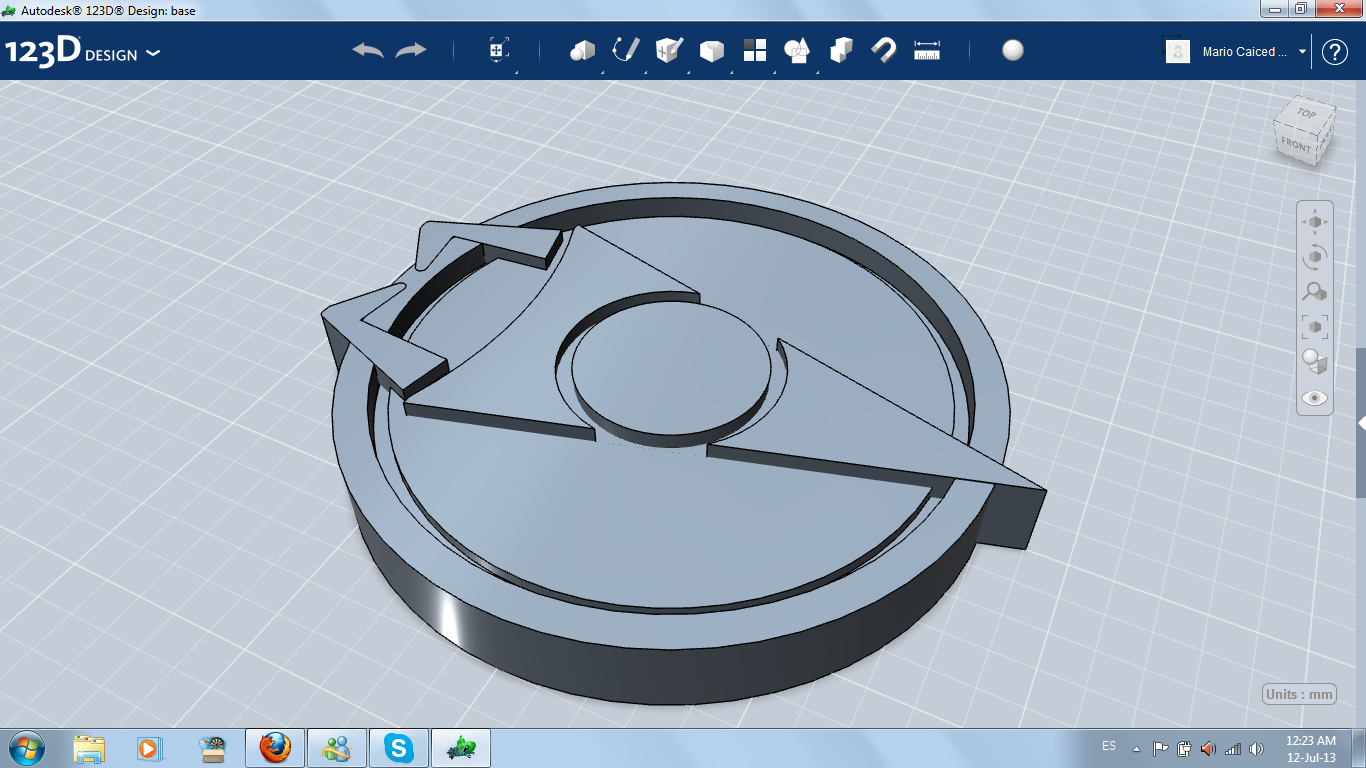
Task: Open Firefox from the taskbar
Action: pos(275,748)
